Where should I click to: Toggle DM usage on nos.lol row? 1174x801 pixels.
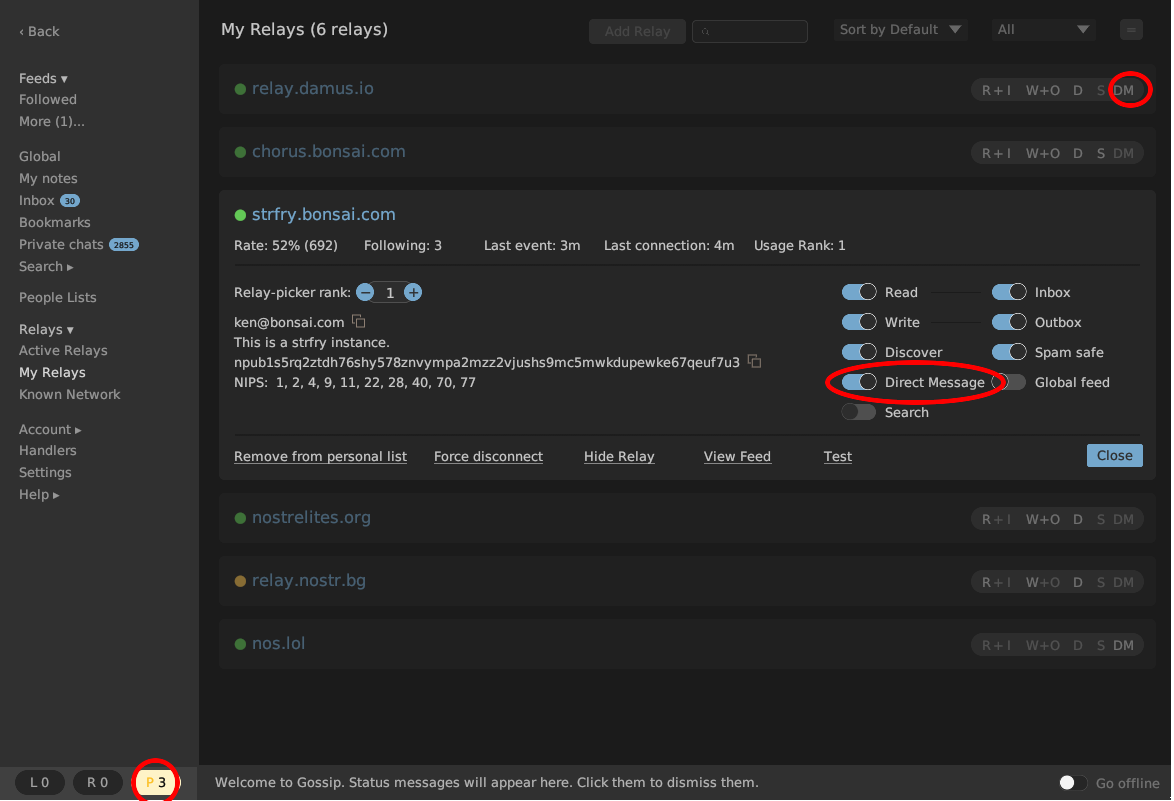1123,645
